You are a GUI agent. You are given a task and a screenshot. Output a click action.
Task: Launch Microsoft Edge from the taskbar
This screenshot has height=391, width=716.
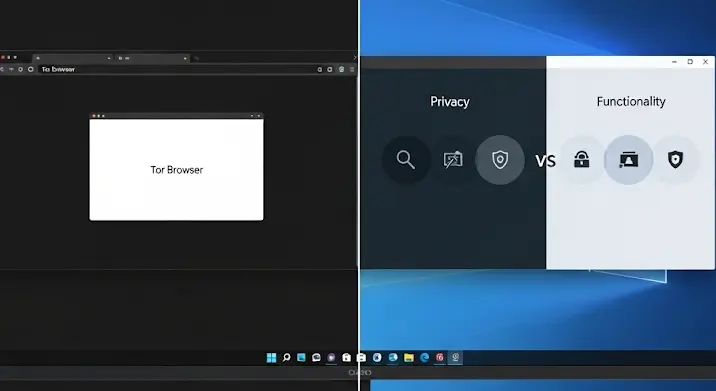(x=424, y=358)
